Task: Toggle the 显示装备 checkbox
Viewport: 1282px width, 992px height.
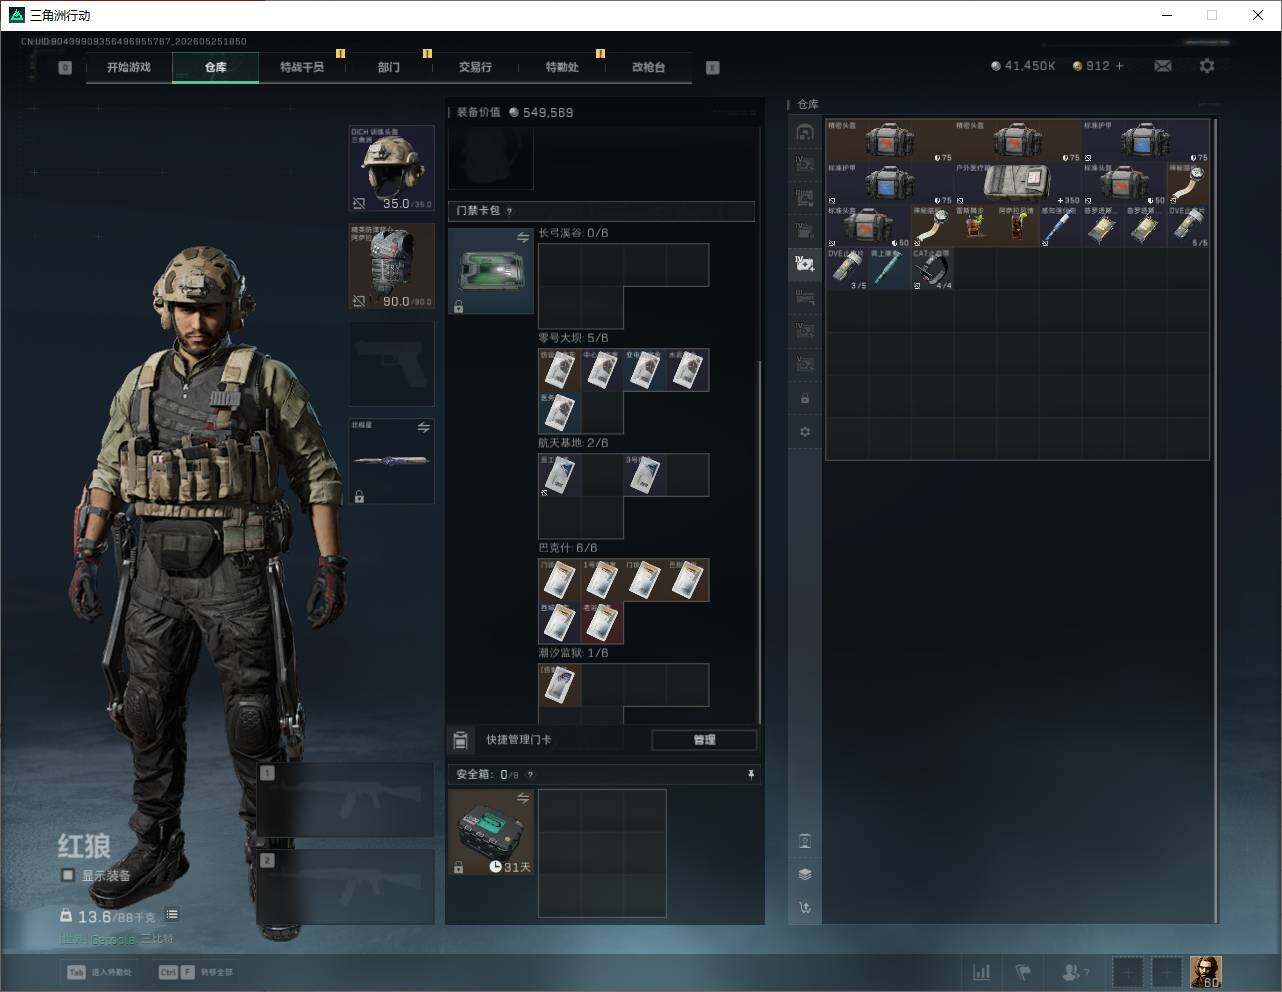Action: coord(68,875)
